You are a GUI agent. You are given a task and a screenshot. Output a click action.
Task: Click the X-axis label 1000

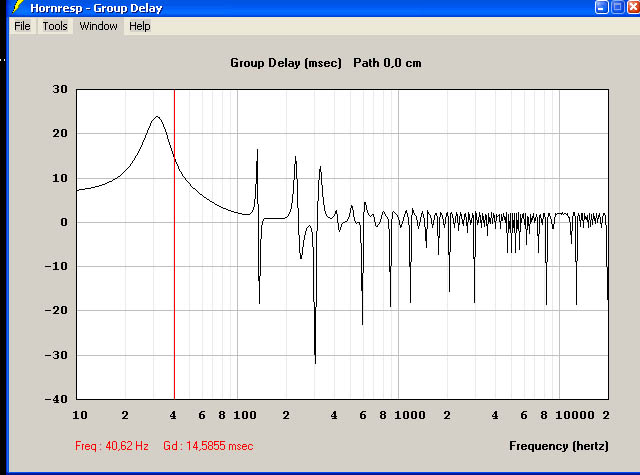click(x=409, y=415)
